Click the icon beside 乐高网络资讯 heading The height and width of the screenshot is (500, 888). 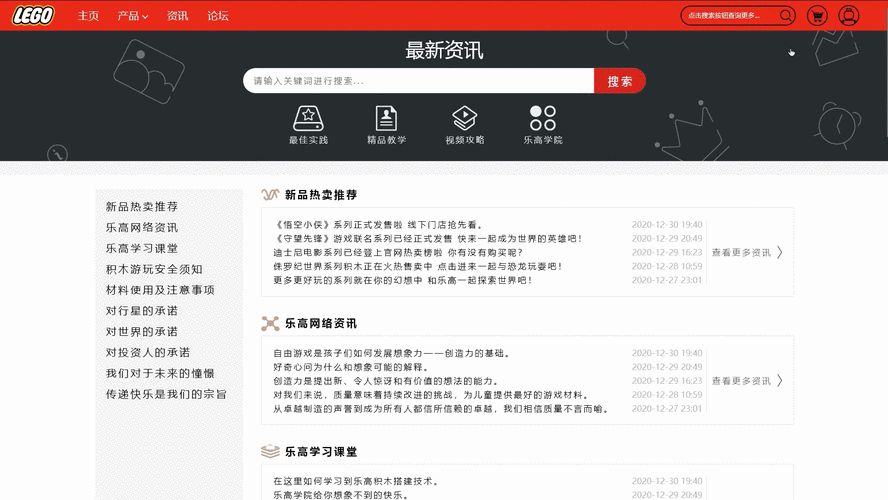tap(270, 323)
